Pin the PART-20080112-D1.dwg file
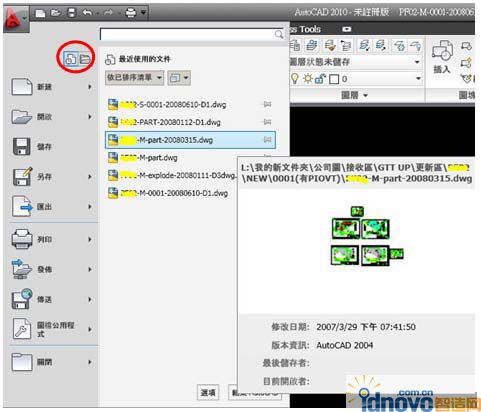Image resolution: width=481 pixels, height=412 pixels. (267, 122)
